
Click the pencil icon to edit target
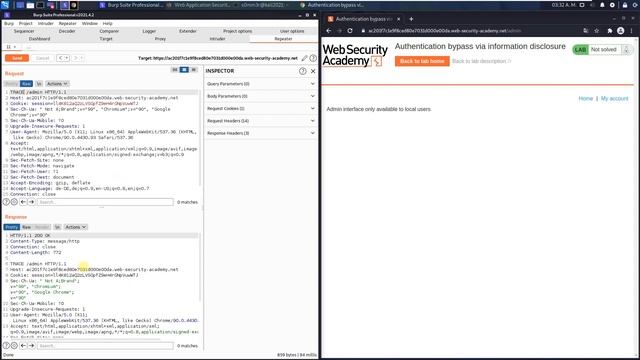click(304, 58)
